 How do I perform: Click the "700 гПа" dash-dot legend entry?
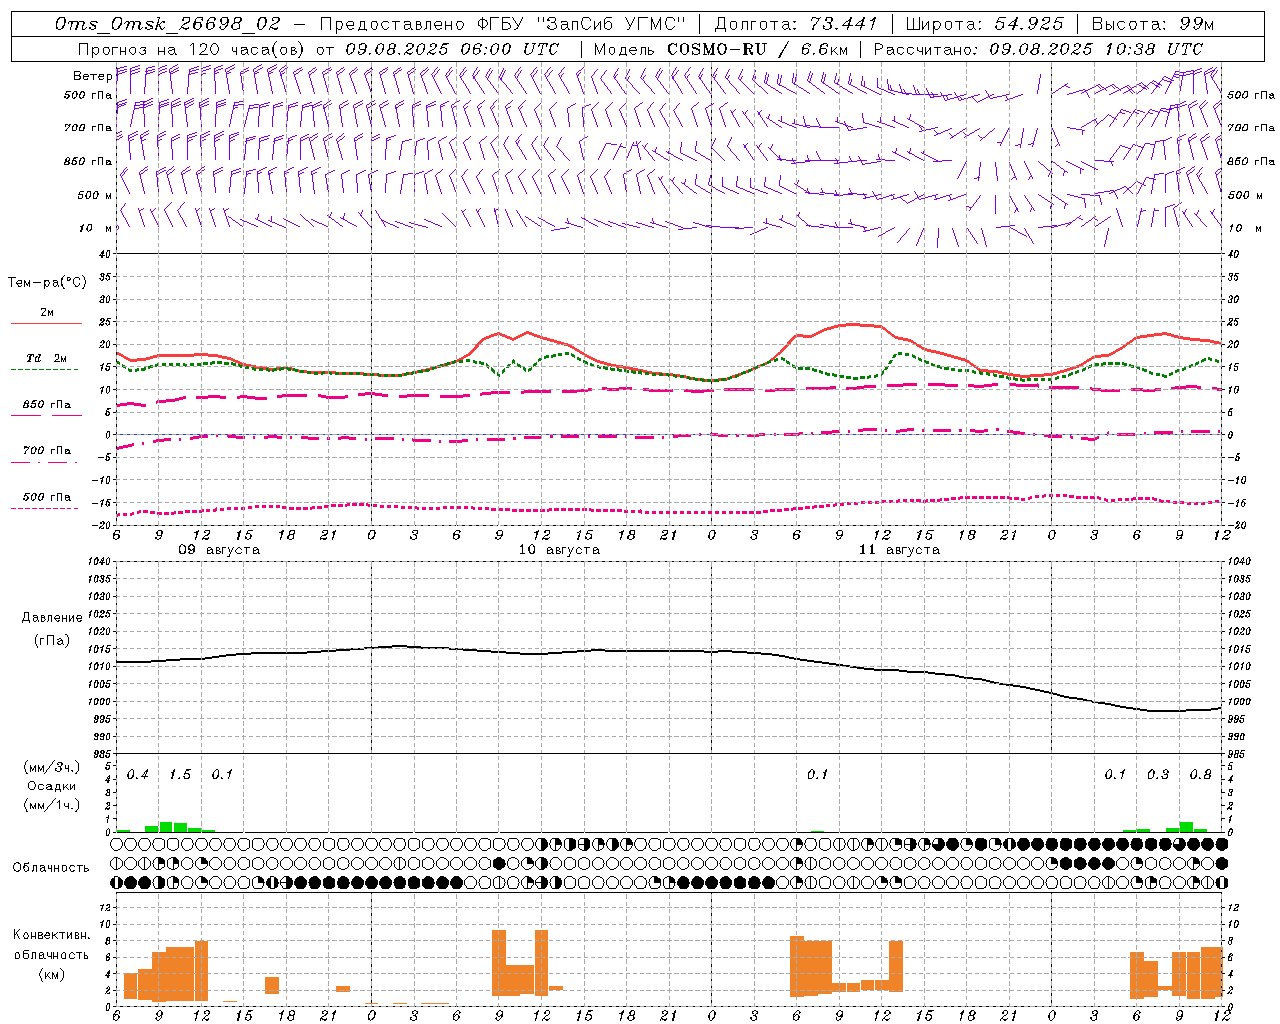pos(47,451)
